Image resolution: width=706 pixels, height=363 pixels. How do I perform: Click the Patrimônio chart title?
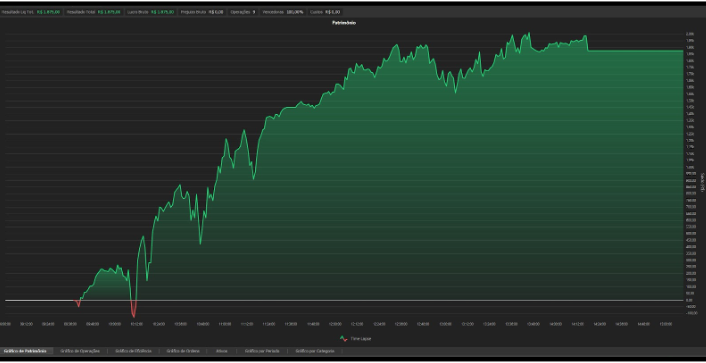point(344,23)
